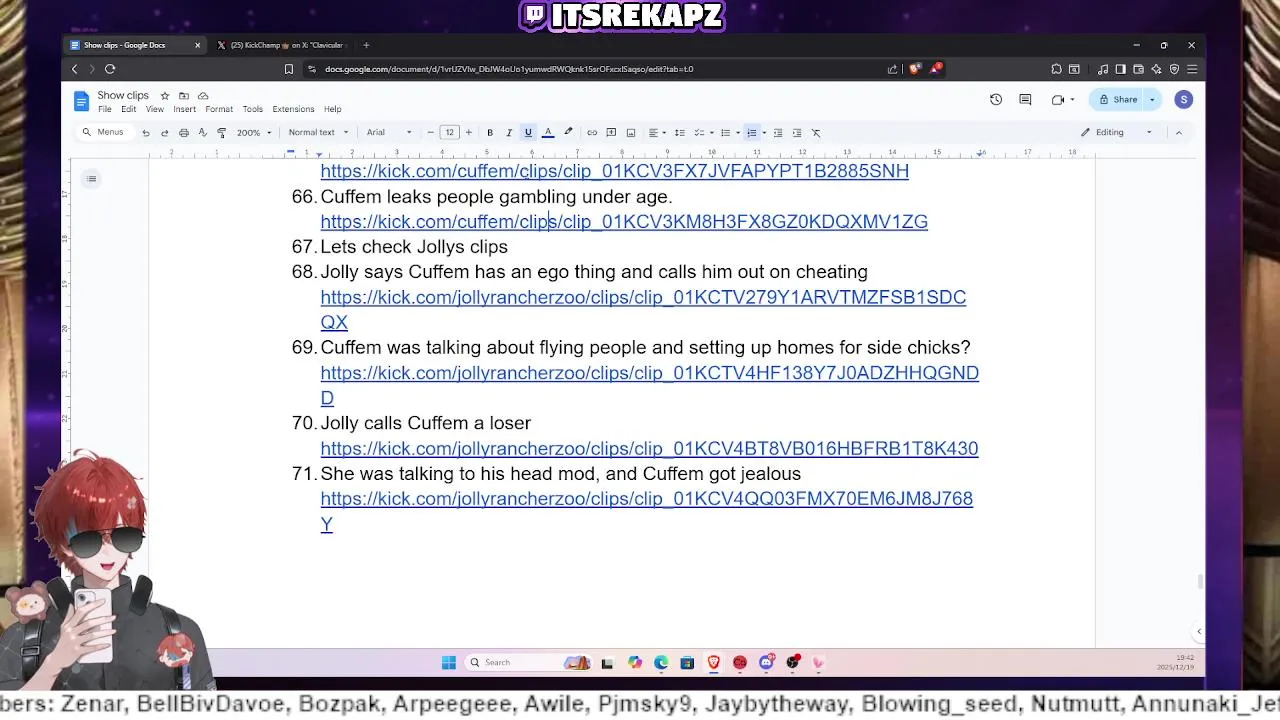Open Discord from the taskbar
1280x720 pixels.
tap(766, 662)
